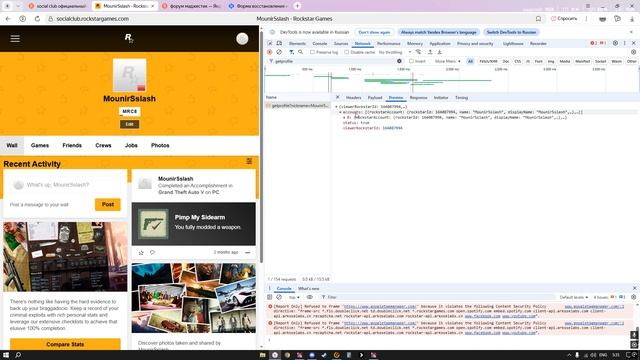The height and width of the screenshot is (360, 640).
Task: Select the Wall profile tab
Action: point(12,145)
